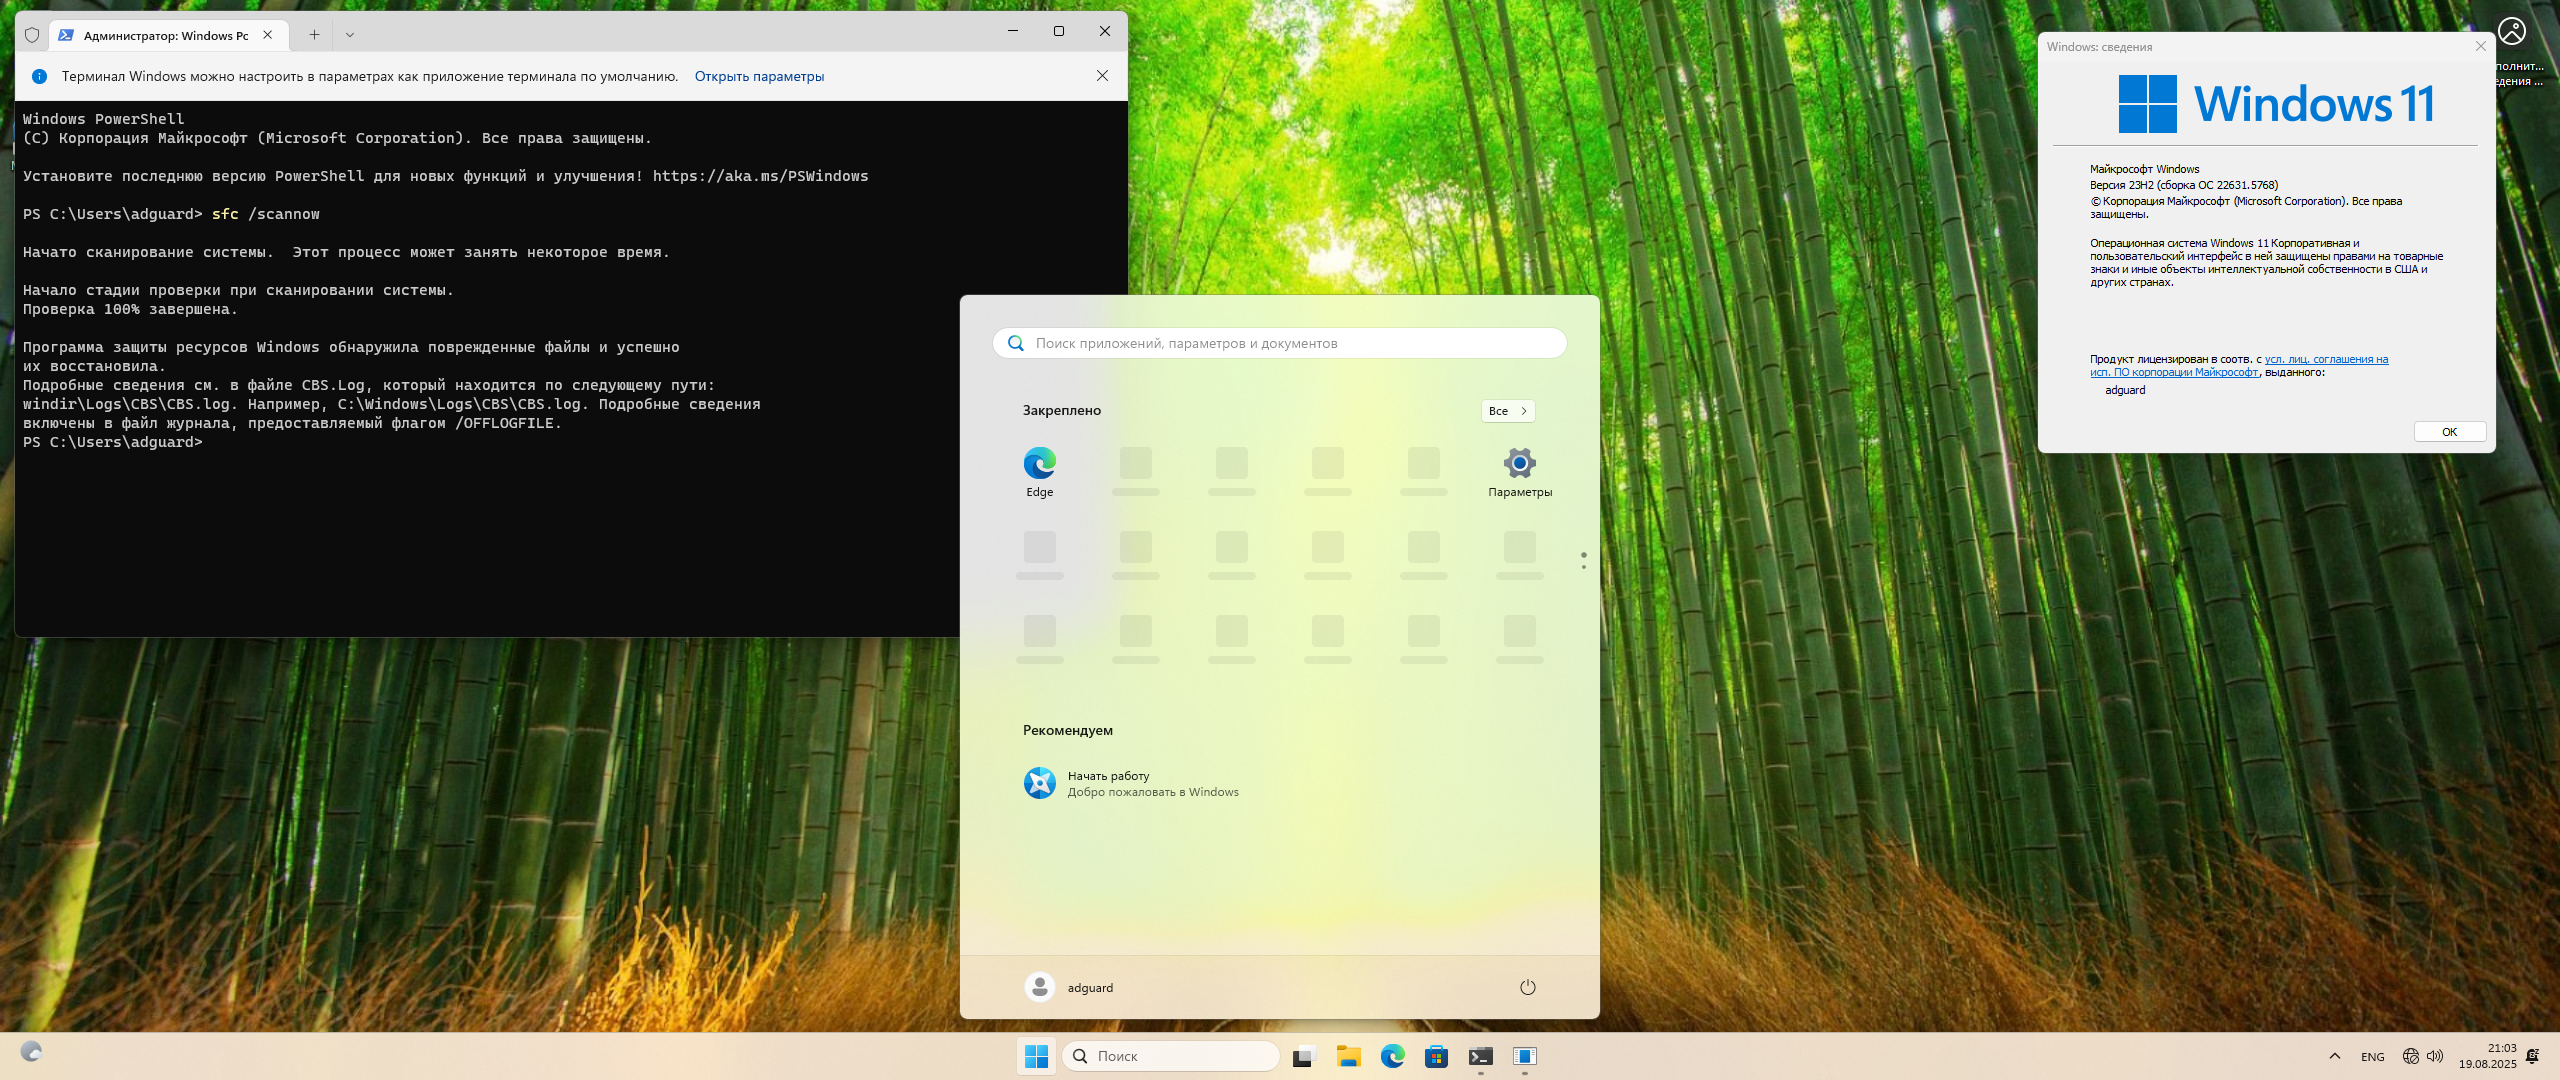Click the Рекомендуем heading in Start menu
The image size is (2560, 1080).
[1067, 730]
